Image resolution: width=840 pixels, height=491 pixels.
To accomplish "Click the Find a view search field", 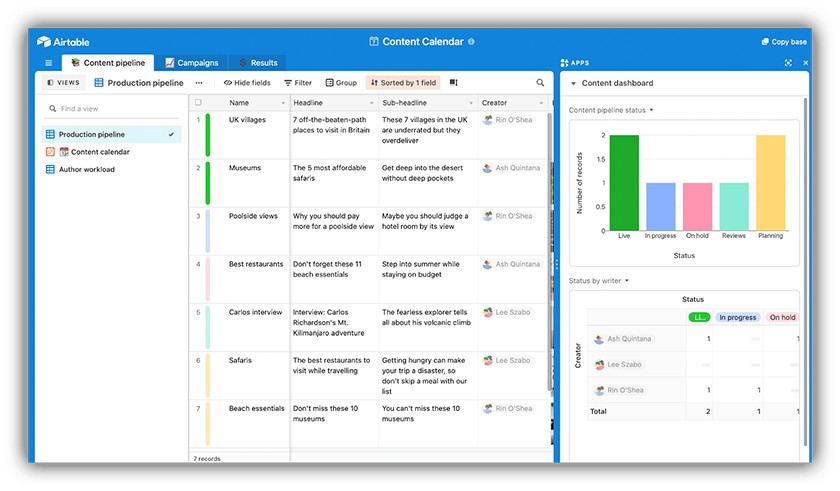I will pos(112,109).
